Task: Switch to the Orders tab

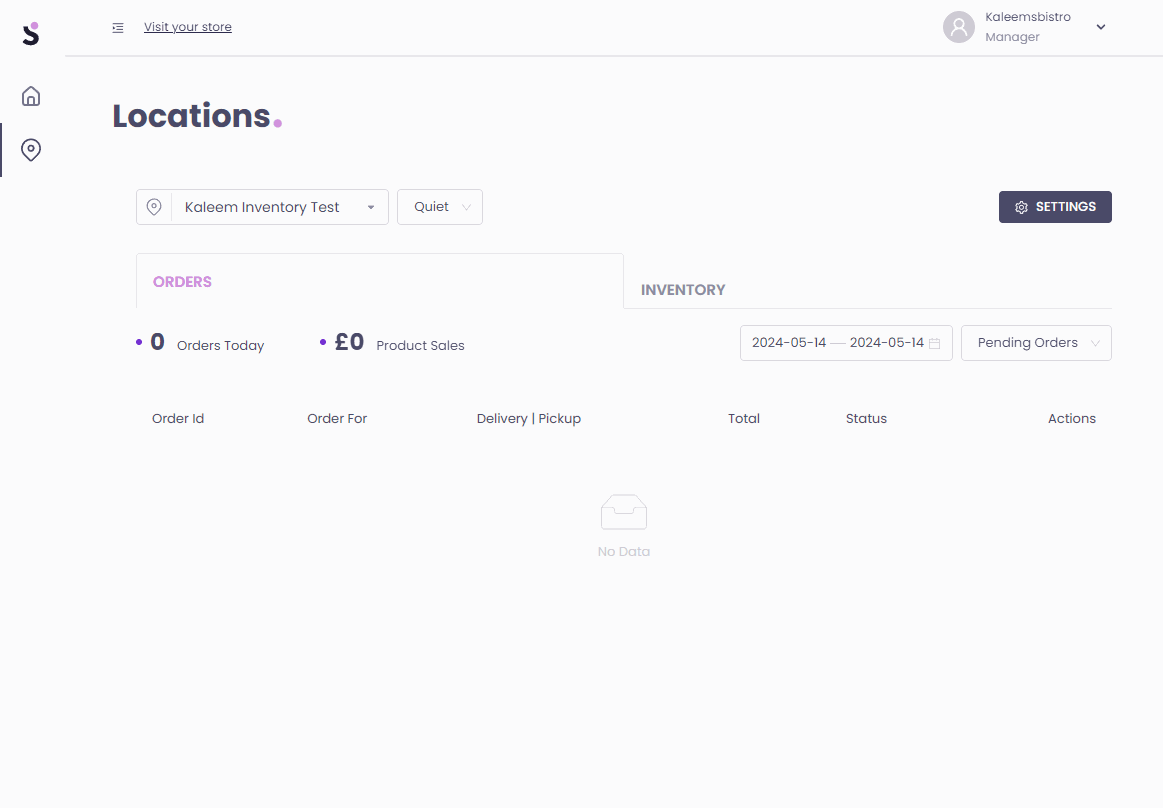Action: (x=182, y=282)
